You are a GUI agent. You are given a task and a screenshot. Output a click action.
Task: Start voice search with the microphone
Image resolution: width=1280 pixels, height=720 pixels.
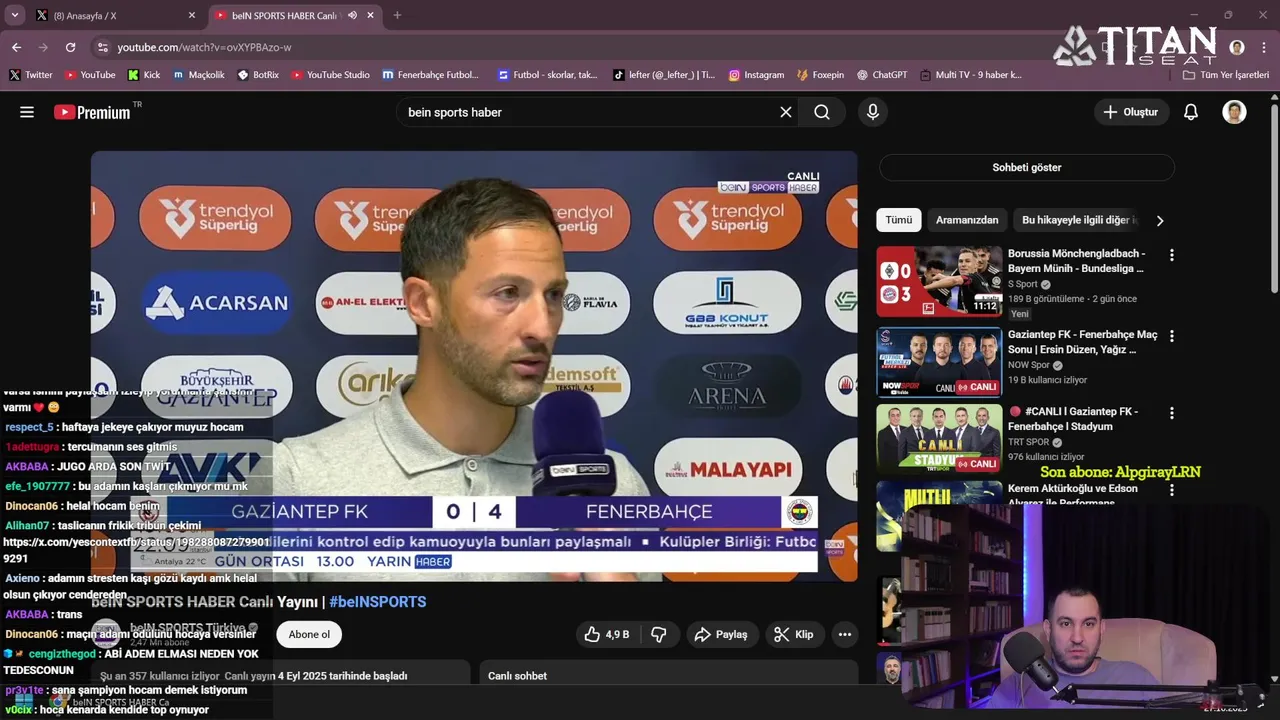coord(873,112)
